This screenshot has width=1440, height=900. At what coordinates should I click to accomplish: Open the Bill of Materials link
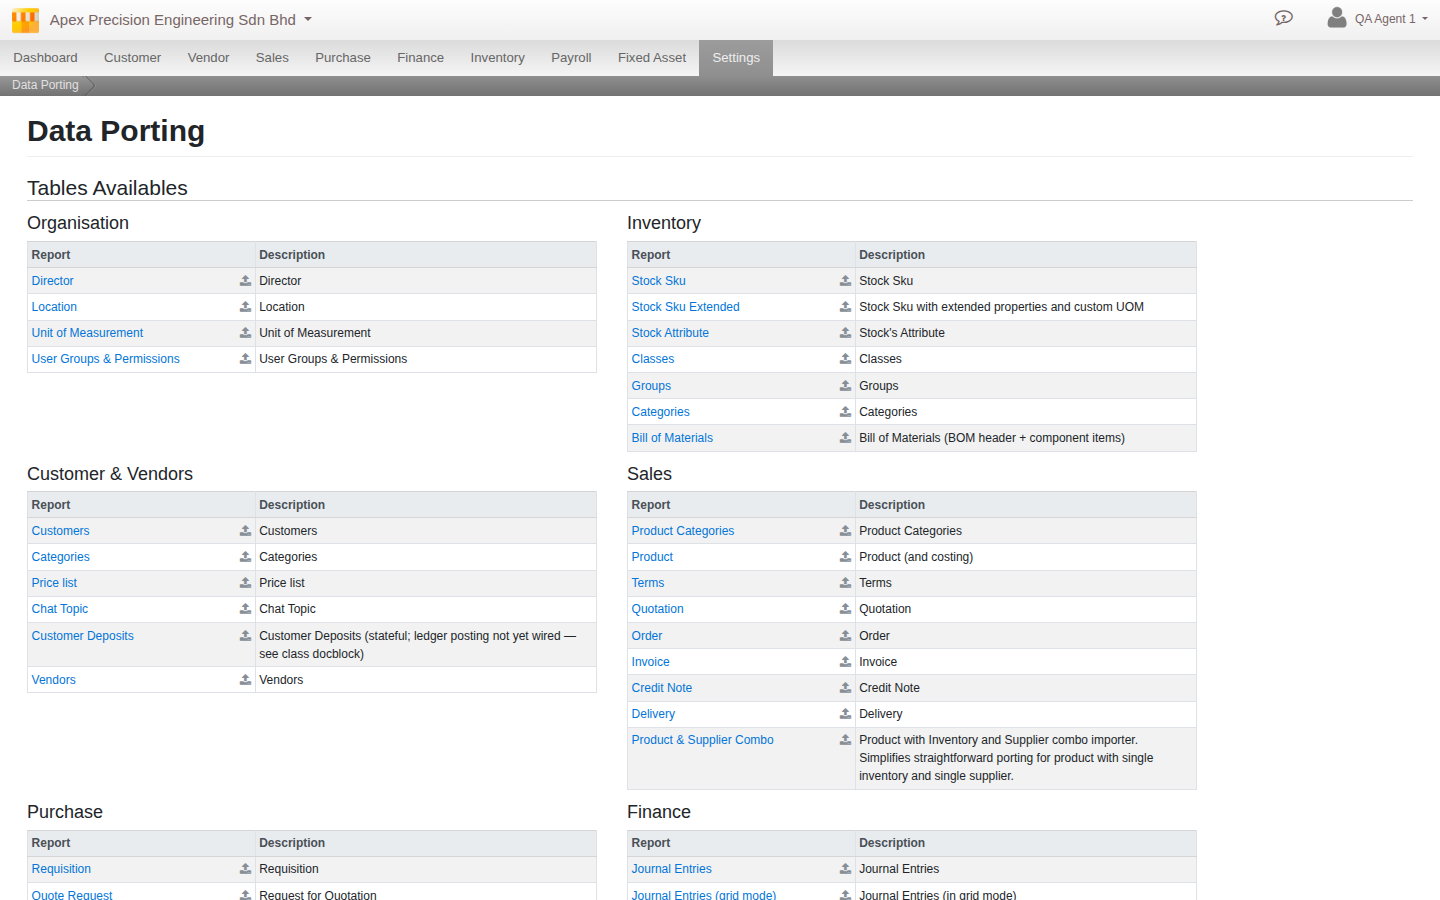point(672,438)
